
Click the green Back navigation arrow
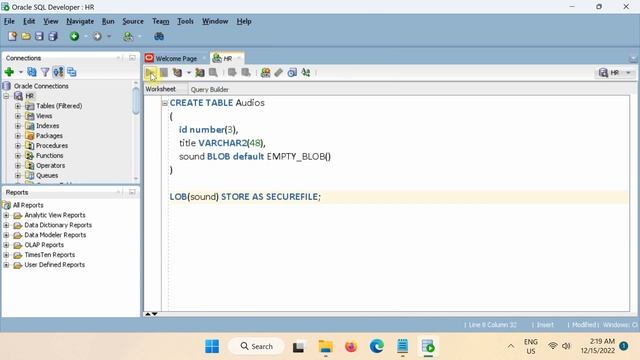click(x=74, y=36)
